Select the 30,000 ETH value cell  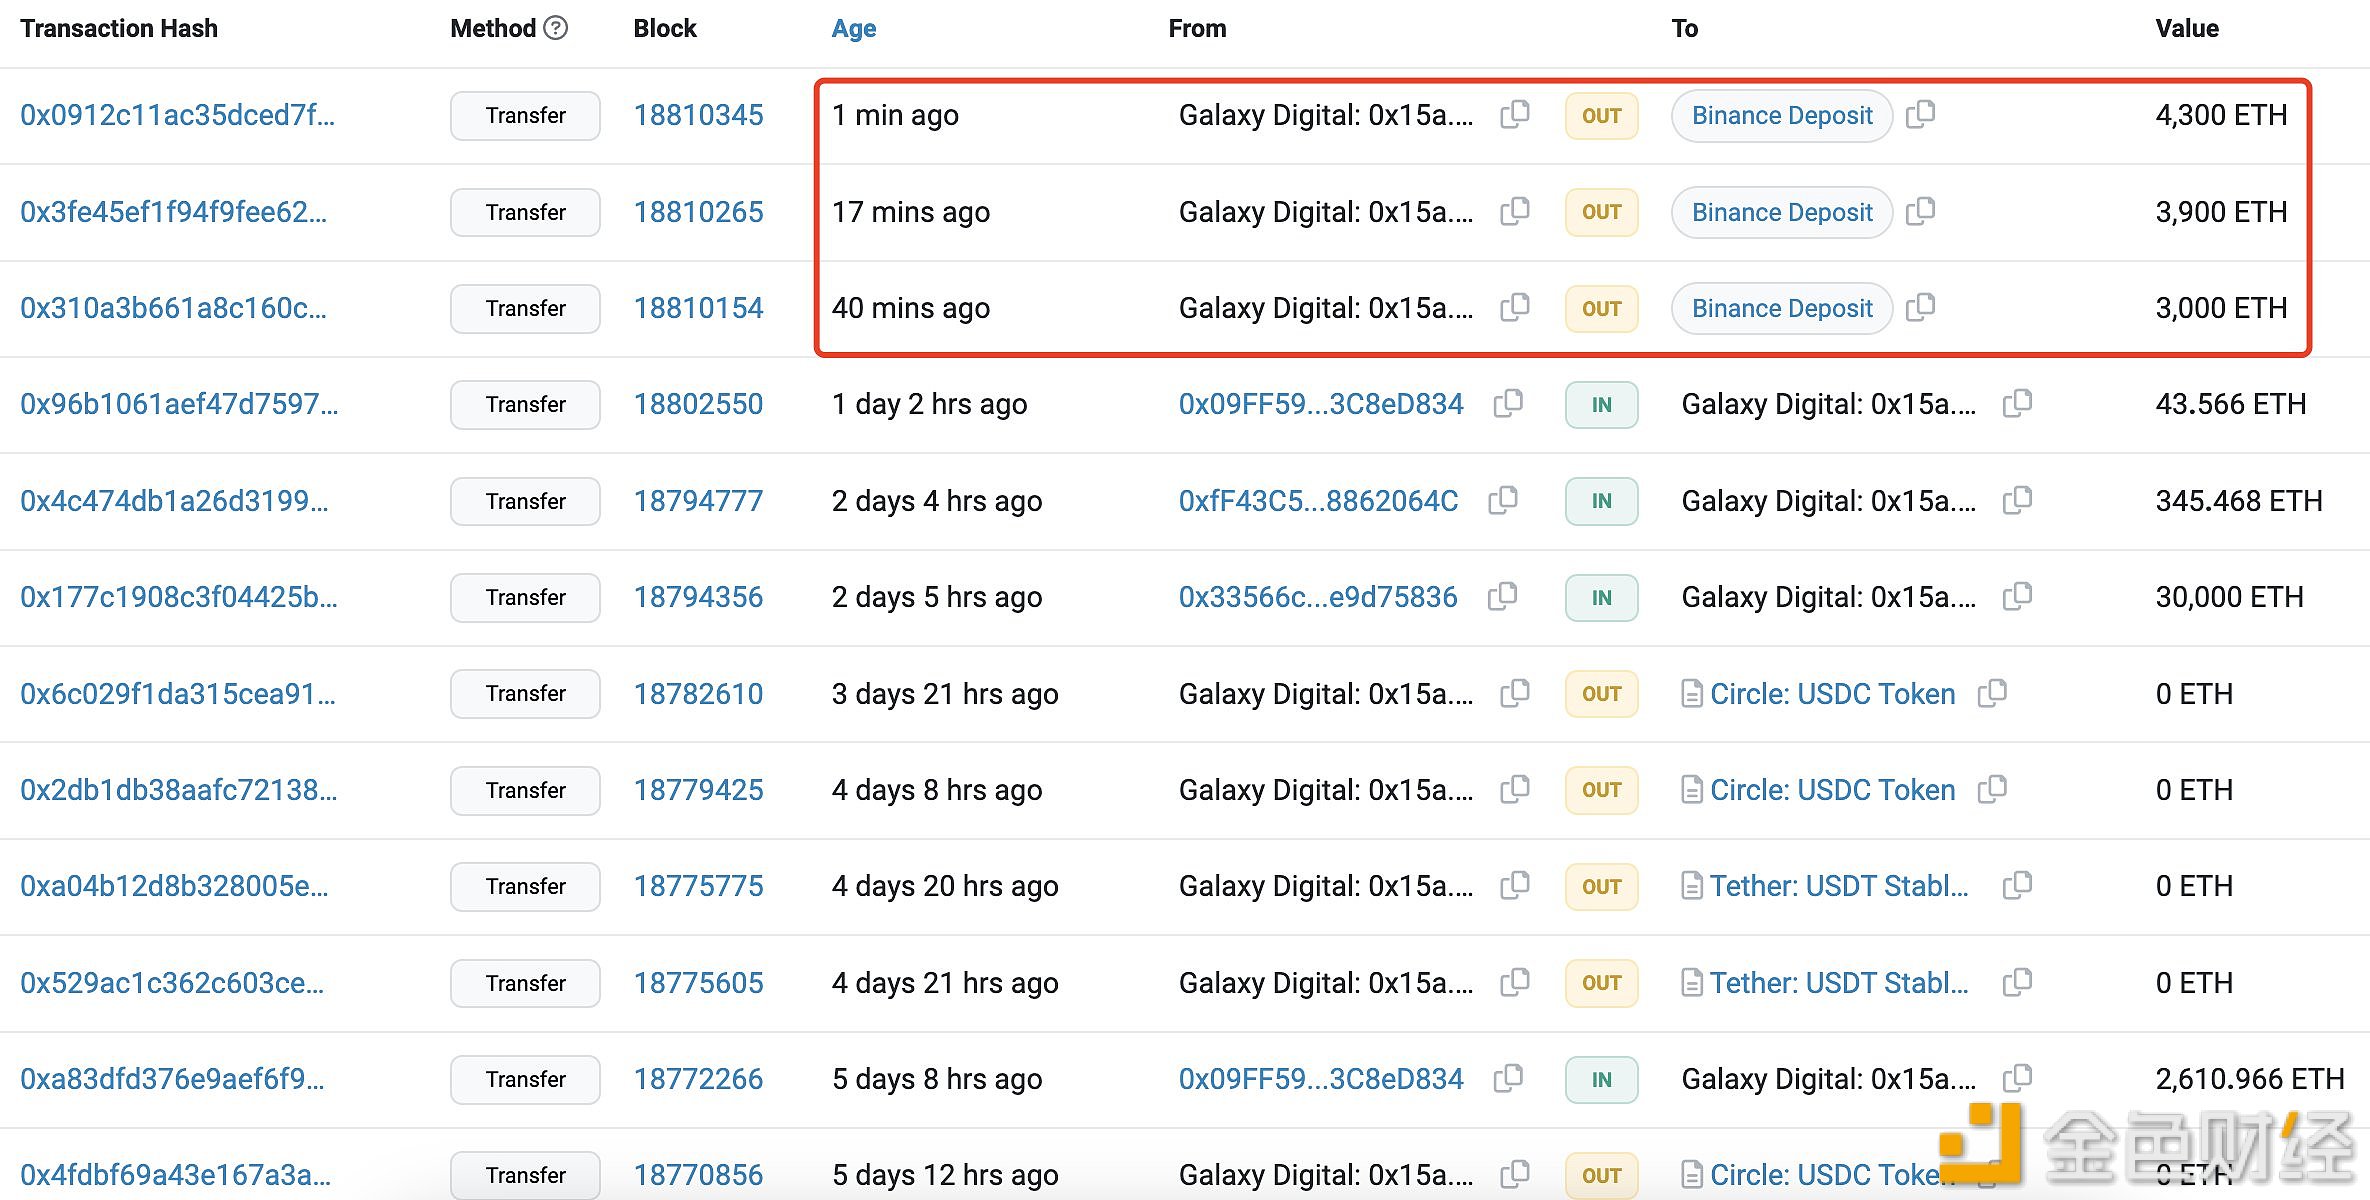click(x=2229, y=597)
